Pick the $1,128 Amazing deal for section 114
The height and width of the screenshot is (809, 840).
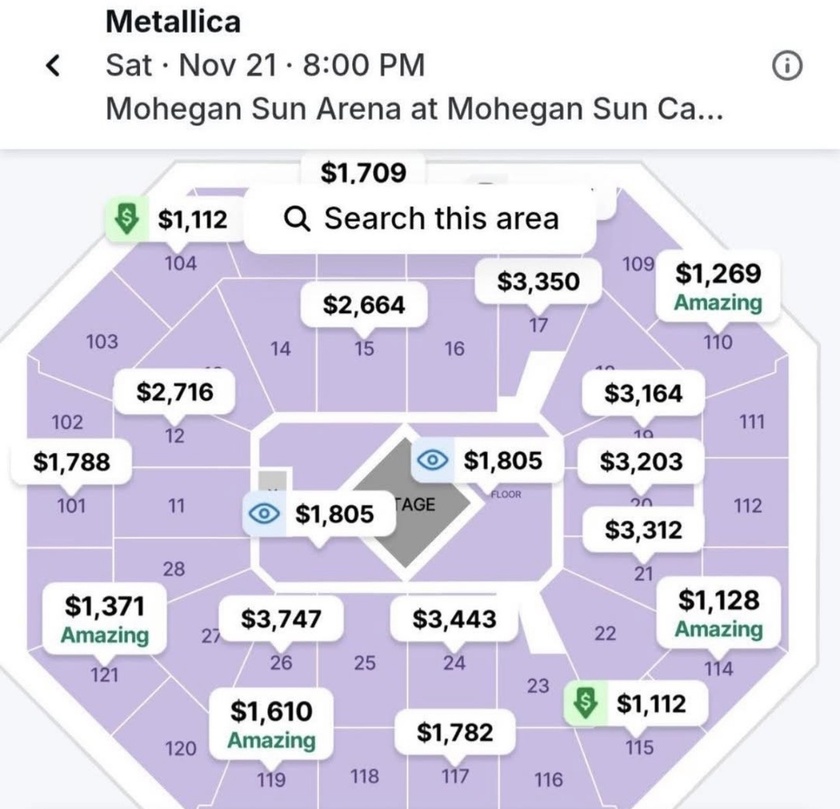click(718, 613)
